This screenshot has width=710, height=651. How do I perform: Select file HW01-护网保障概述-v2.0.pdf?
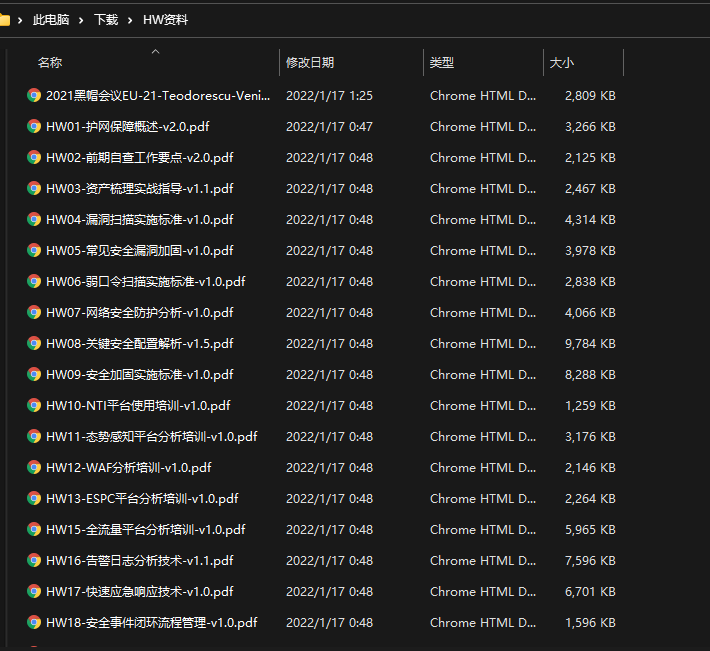128,126
